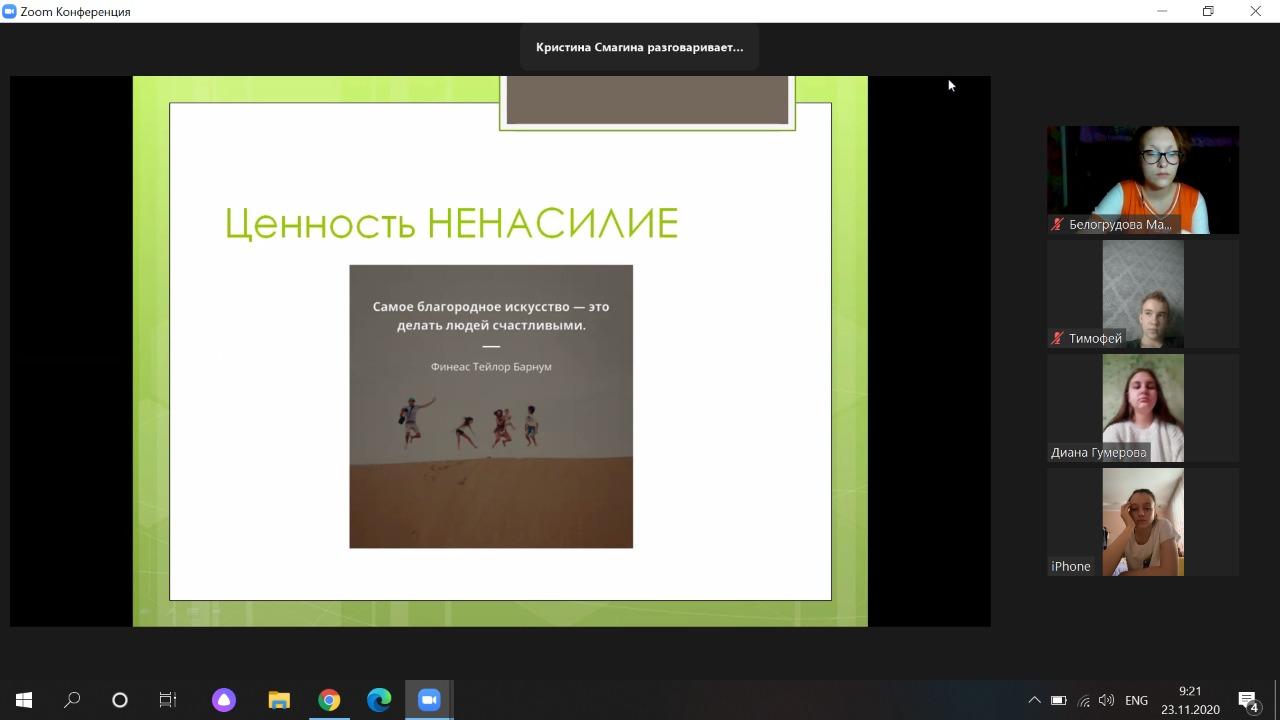Click the Cortana circle icon

click(120, 700)
